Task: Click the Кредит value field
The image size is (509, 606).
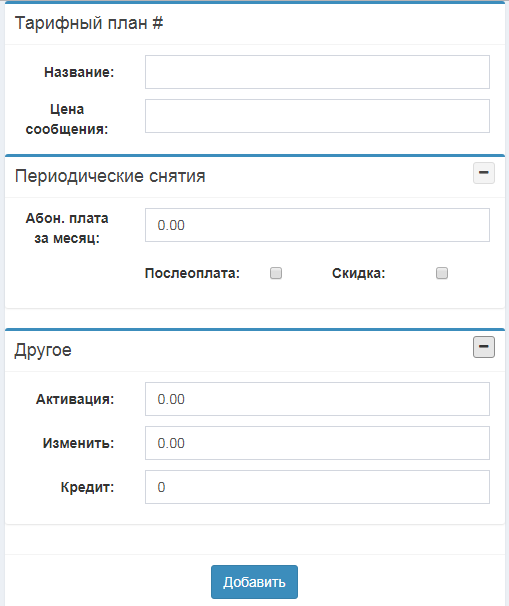Action: pos(317,487)
